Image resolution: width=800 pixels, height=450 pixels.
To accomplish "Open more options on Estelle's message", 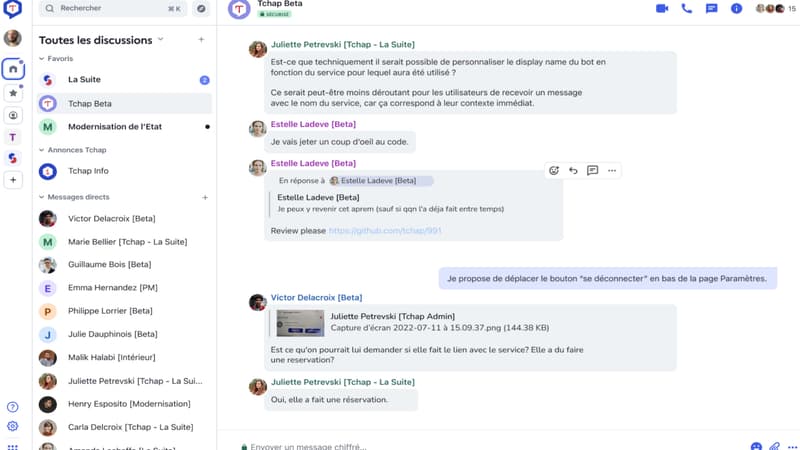I will (612, 170).
